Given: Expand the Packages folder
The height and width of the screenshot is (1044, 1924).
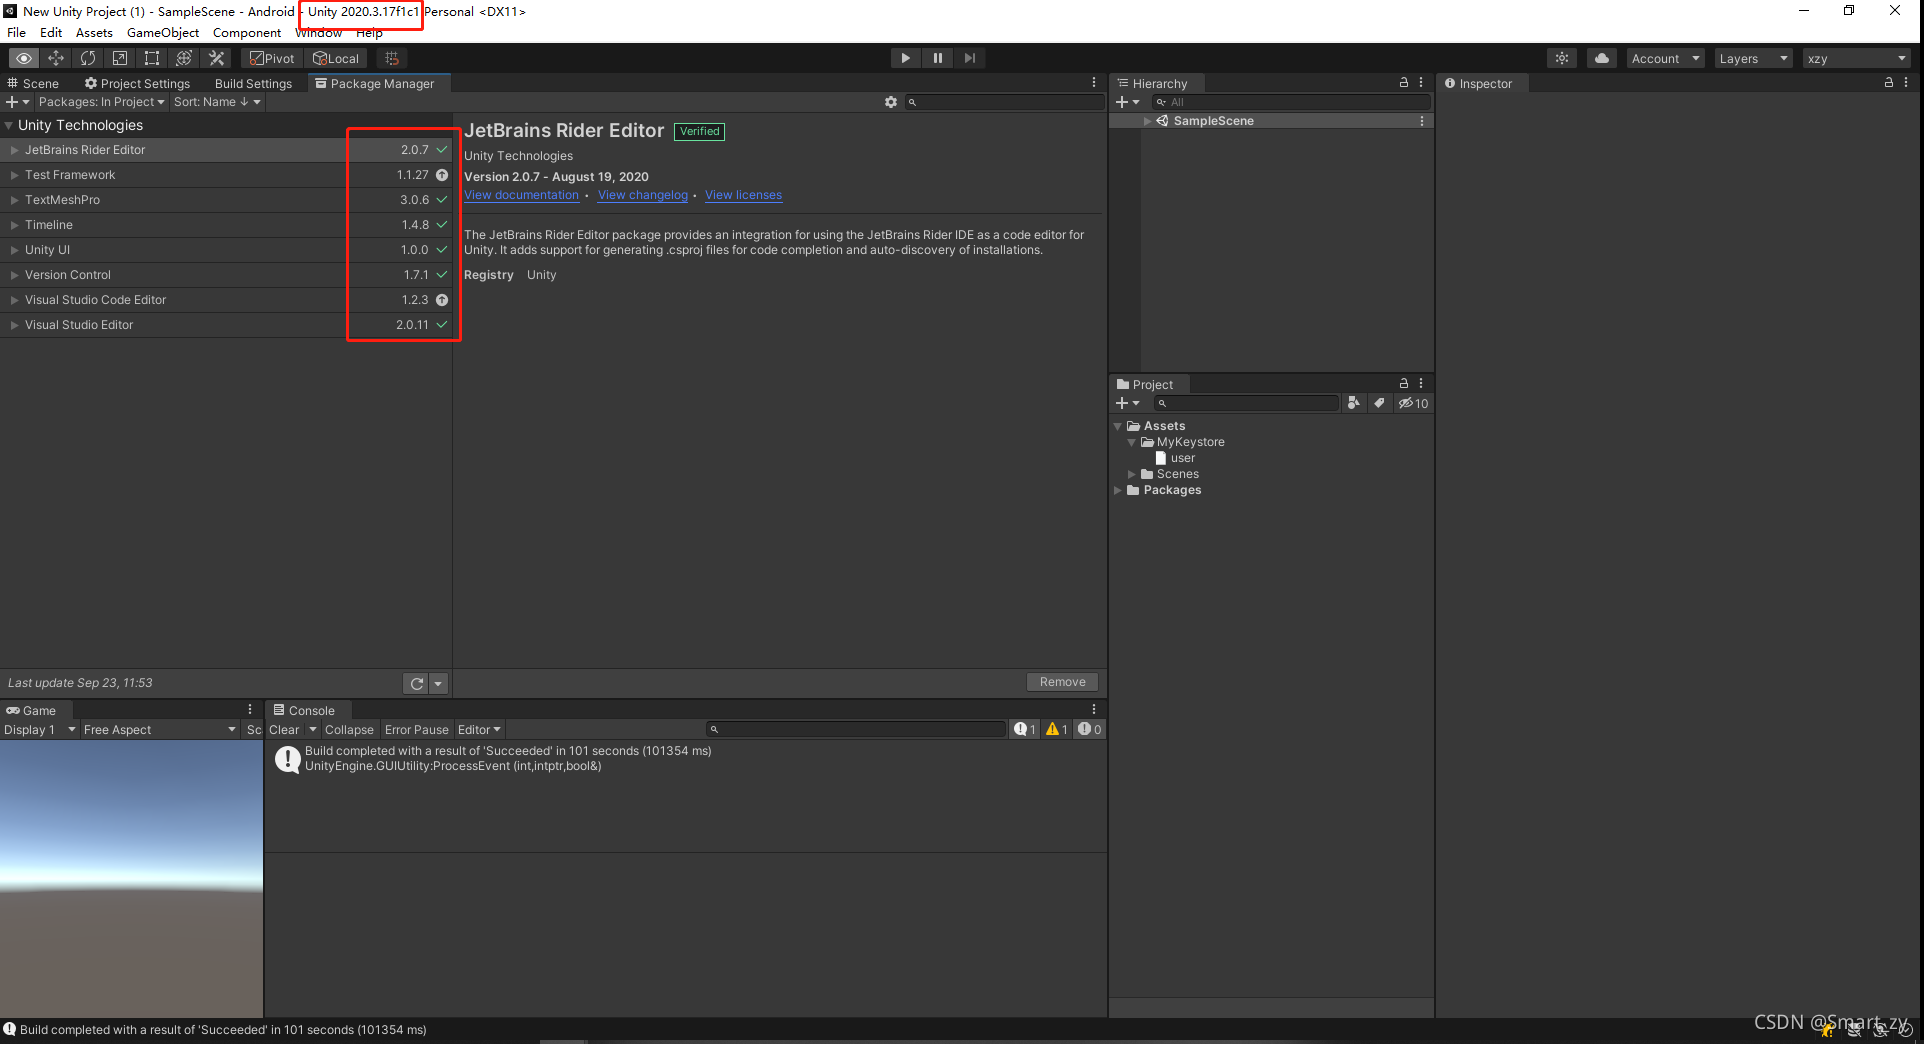Looking at the screenshot, I should coord(1118,490).
